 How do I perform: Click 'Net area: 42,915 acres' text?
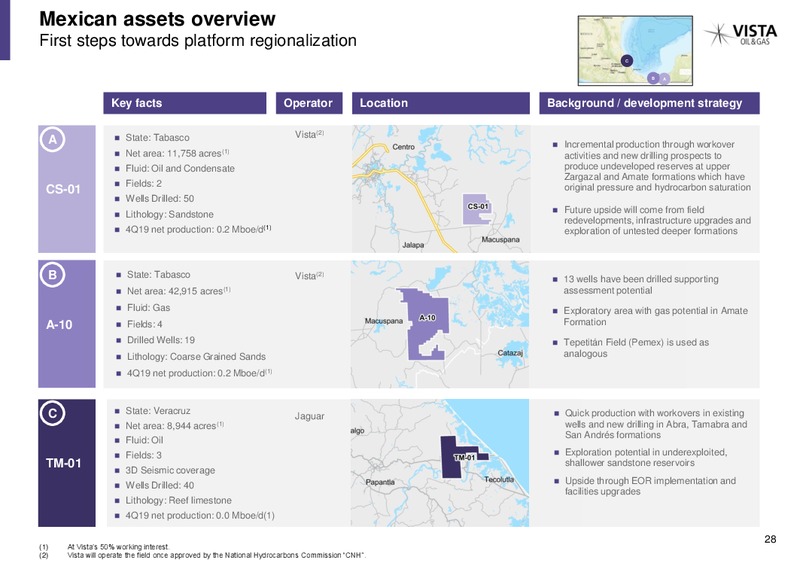click(179, 291)
